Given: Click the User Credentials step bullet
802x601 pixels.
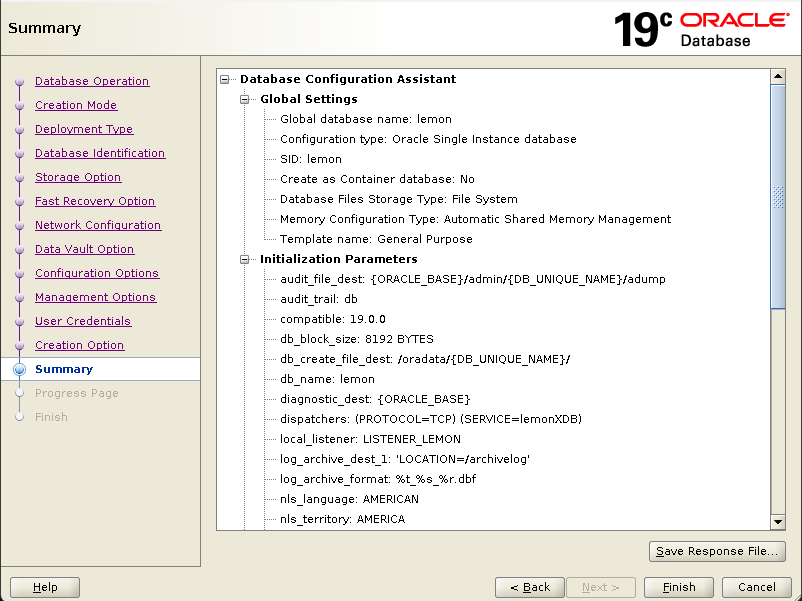Looking at the screenshot, I should click(19, 322).
